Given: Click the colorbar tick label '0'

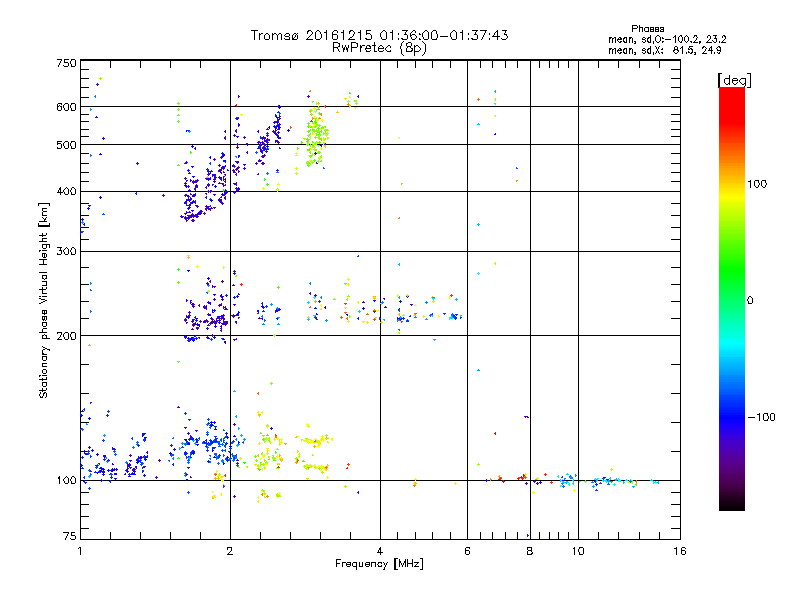Looking at the screenshot, I should 750,301.
